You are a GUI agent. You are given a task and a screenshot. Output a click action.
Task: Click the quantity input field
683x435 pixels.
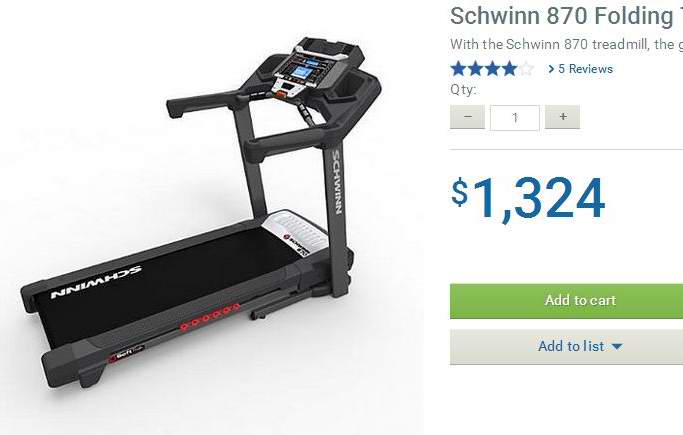pos(515,118)
